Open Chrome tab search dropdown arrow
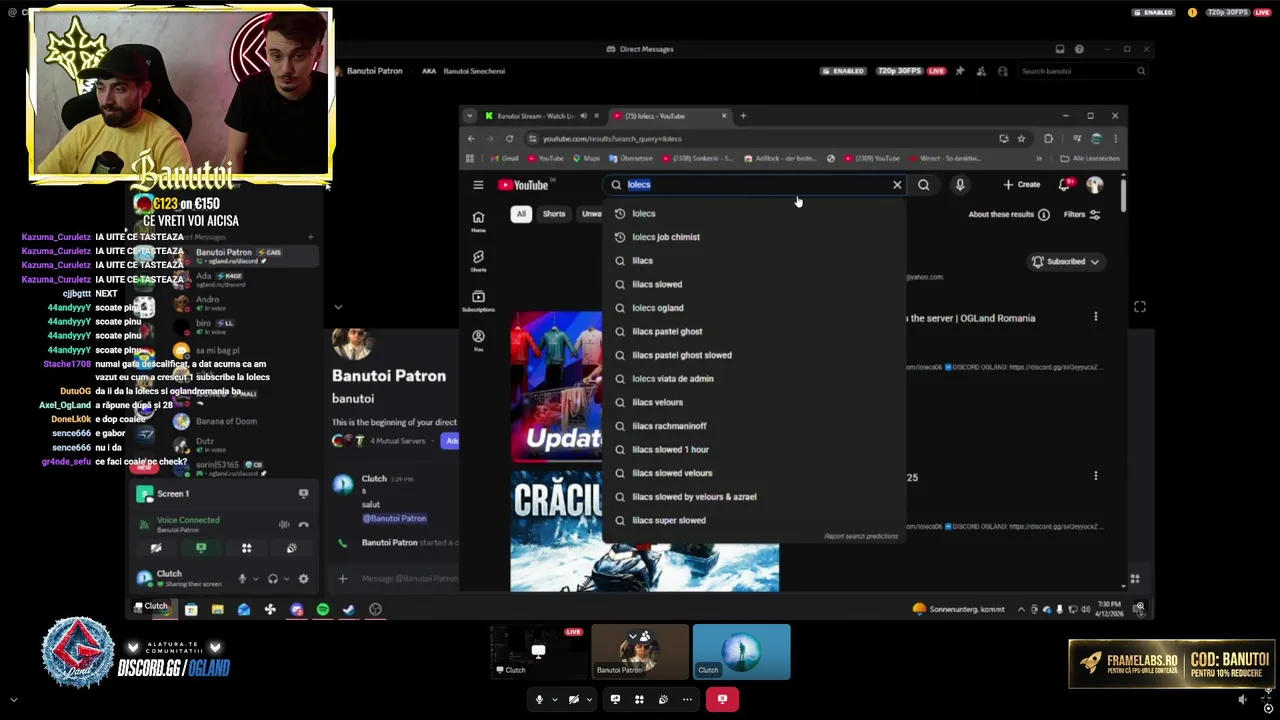This screenshot has width=1280, height=720. 470,116
